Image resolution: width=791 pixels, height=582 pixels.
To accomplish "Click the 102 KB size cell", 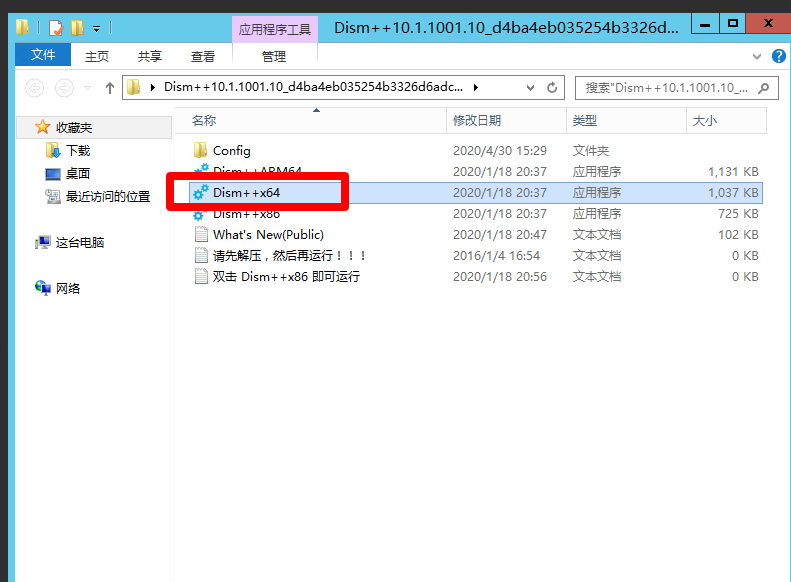I will (x=738, y=235).
